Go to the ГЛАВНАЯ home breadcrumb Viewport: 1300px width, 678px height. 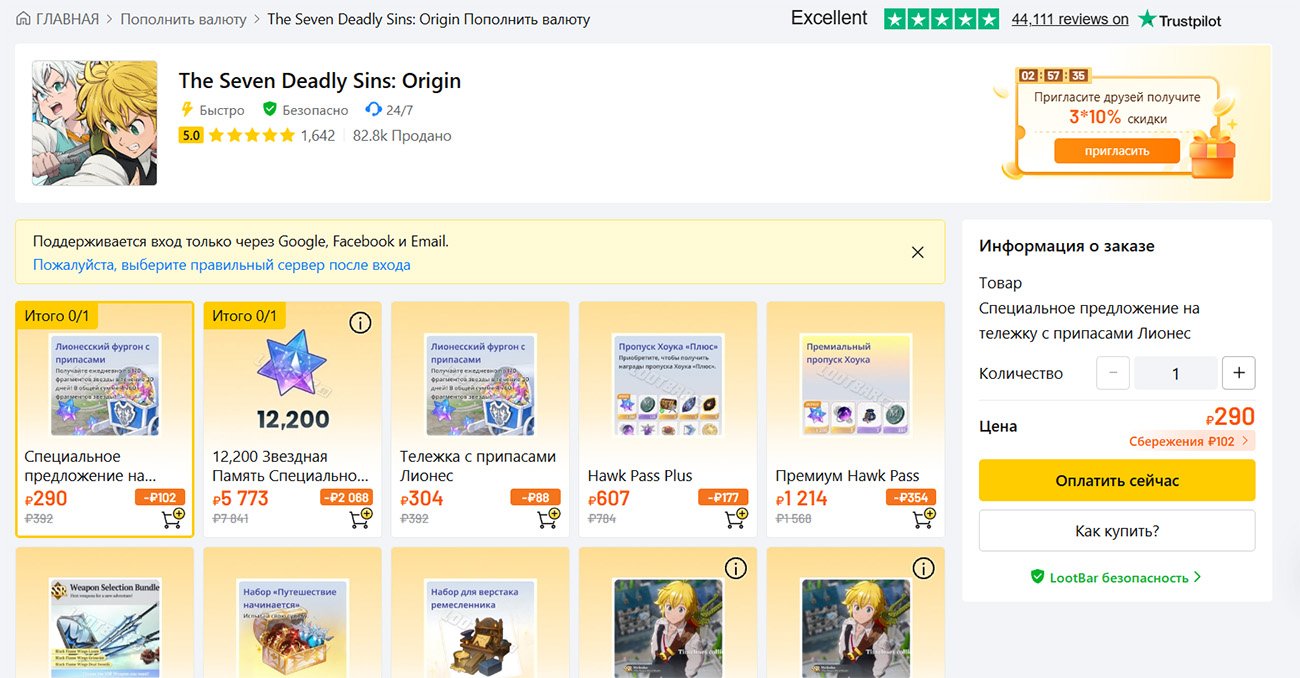click(x=58, y=19)
